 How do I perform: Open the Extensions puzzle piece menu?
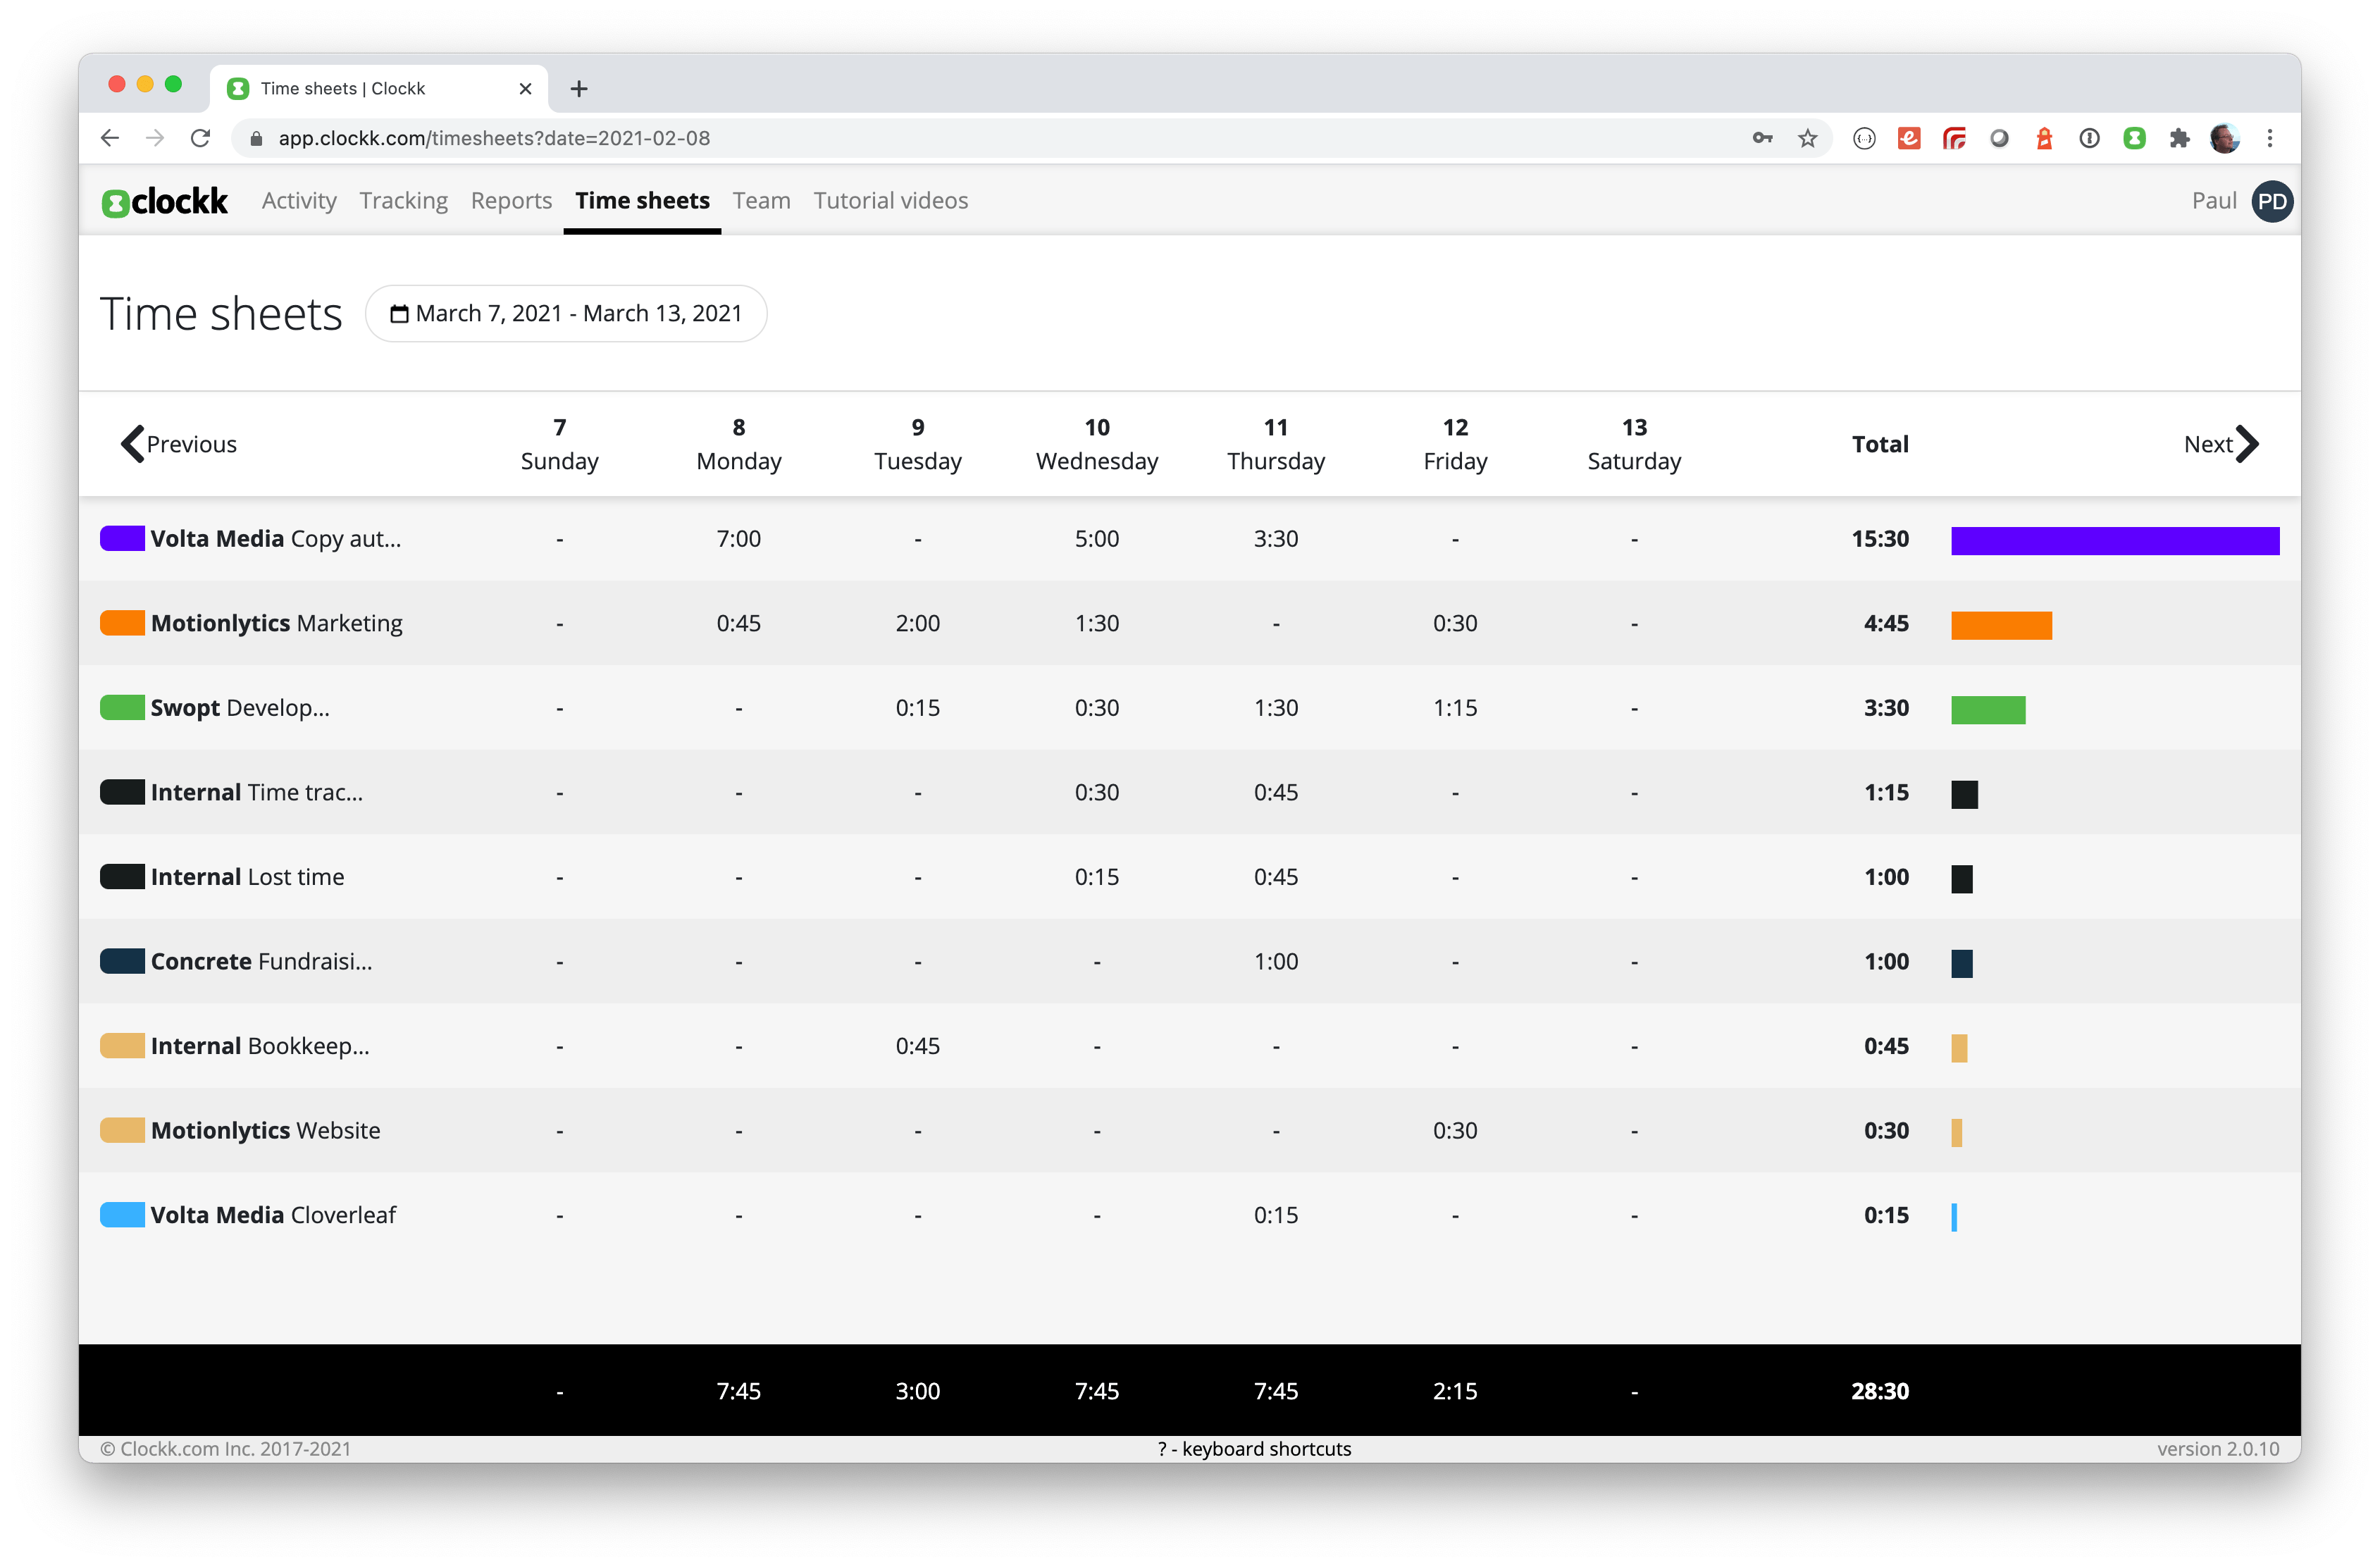pyautogui.click(x=2179, y=138)
